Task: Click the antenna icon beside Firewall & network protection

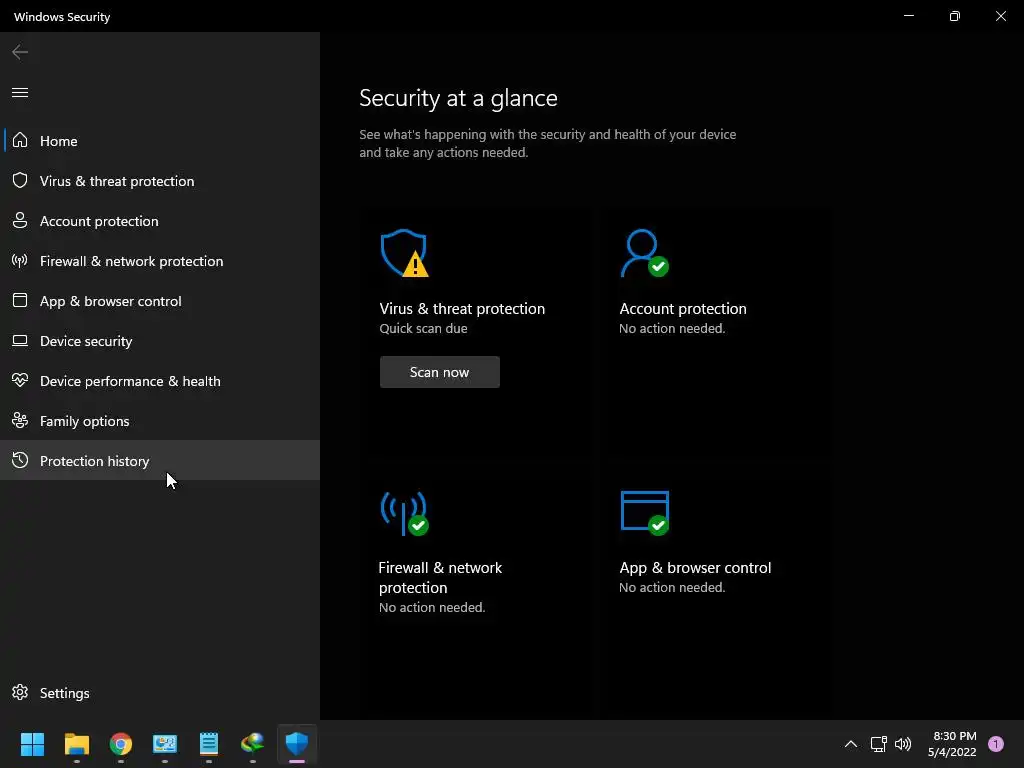Action: point(20,261)
